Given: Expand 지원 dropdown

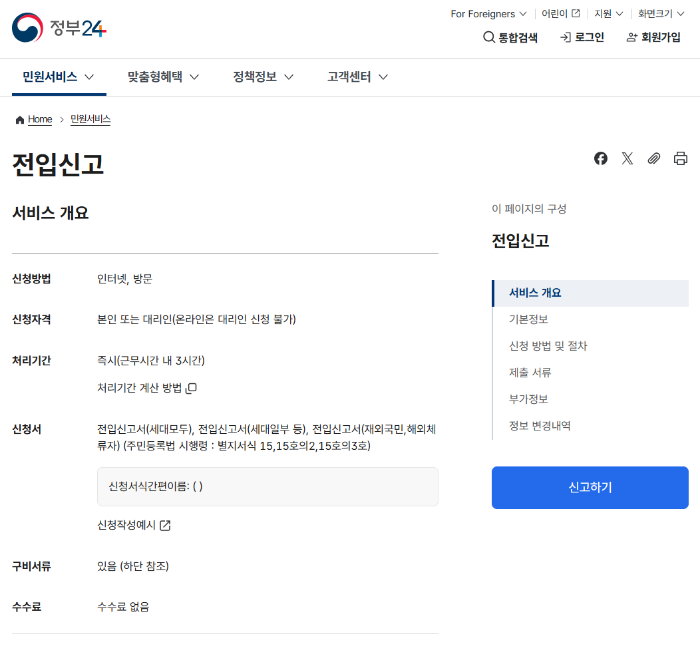Looking at the screenshot, I should [608, 14].
